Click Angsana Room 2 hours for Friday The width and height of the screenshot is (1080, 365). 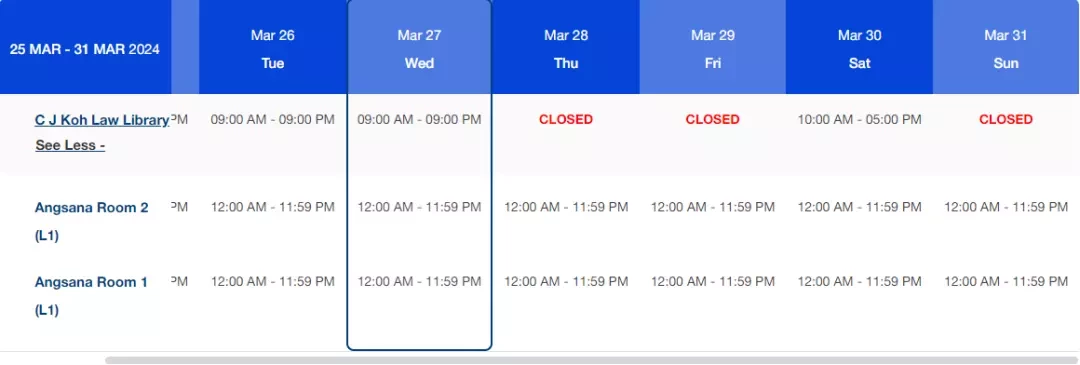tap(713, 207)
